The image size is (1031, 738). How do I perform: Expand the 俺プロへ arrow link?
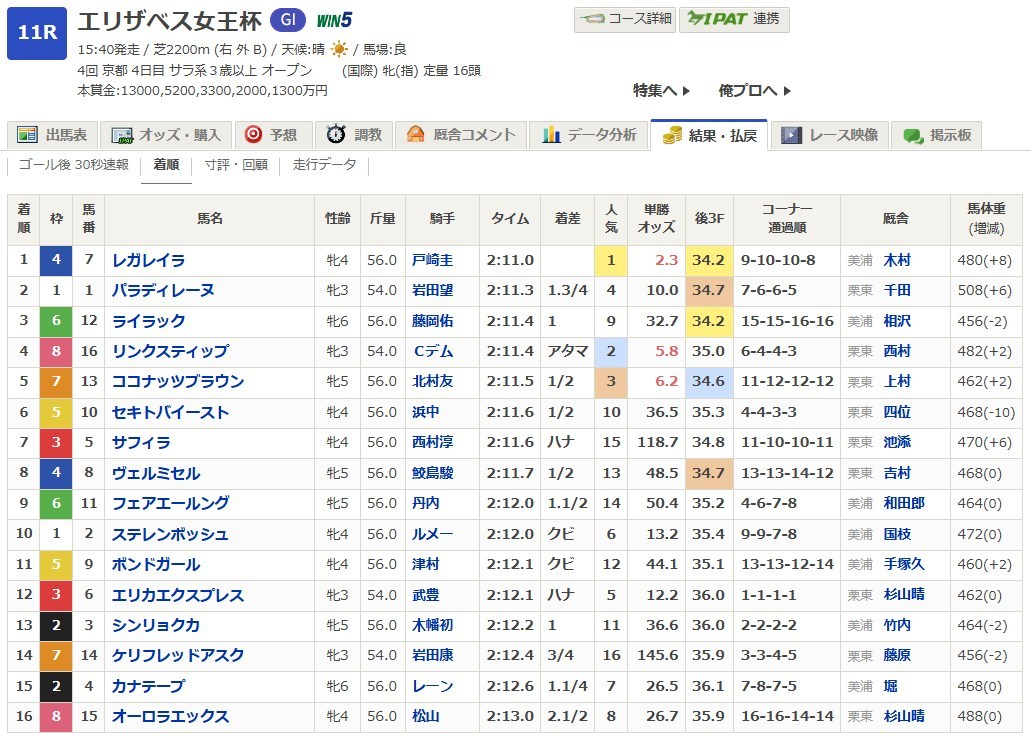(754, 90)
